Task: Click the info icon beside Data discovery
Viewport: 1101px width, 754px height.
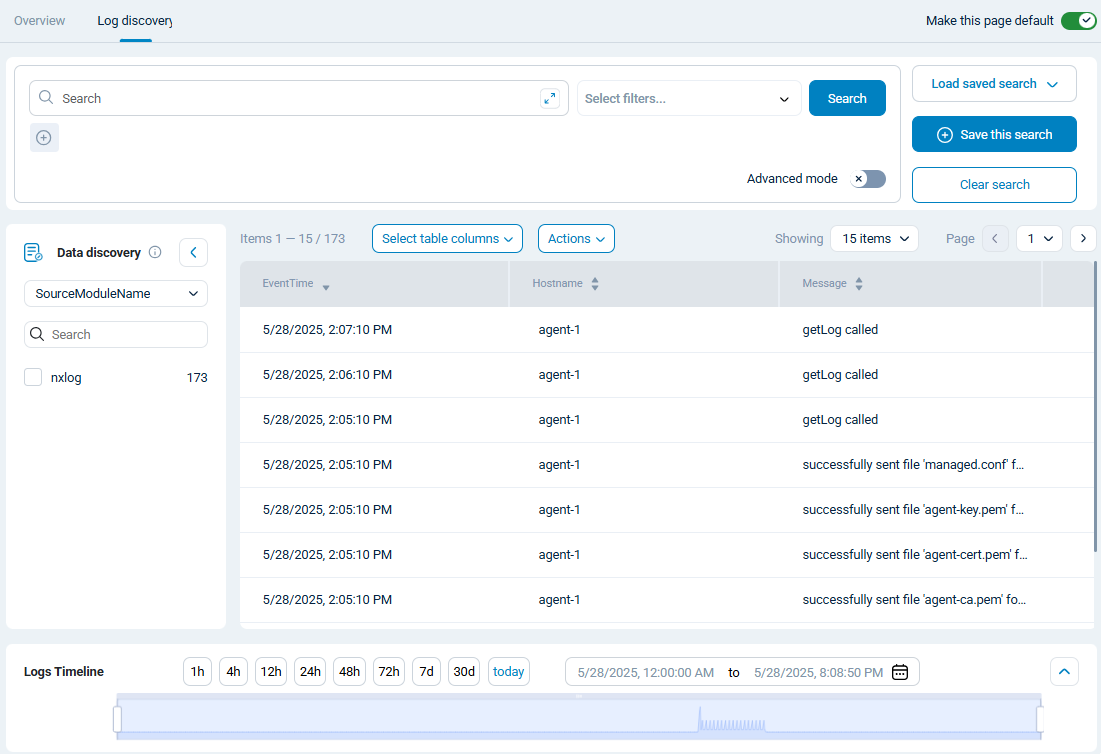Action: pos(156,252)
